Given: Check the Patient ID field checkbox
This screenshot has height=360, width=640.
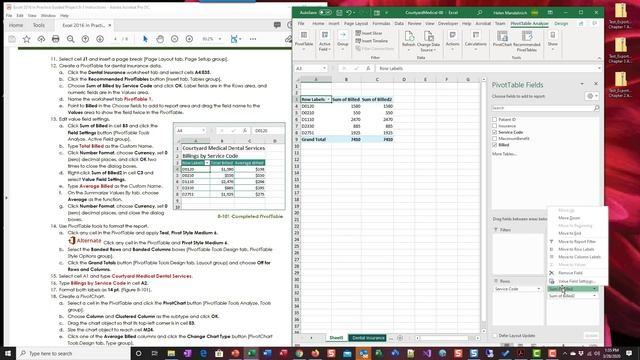Looking at the screenshot, I should point(495,120).
